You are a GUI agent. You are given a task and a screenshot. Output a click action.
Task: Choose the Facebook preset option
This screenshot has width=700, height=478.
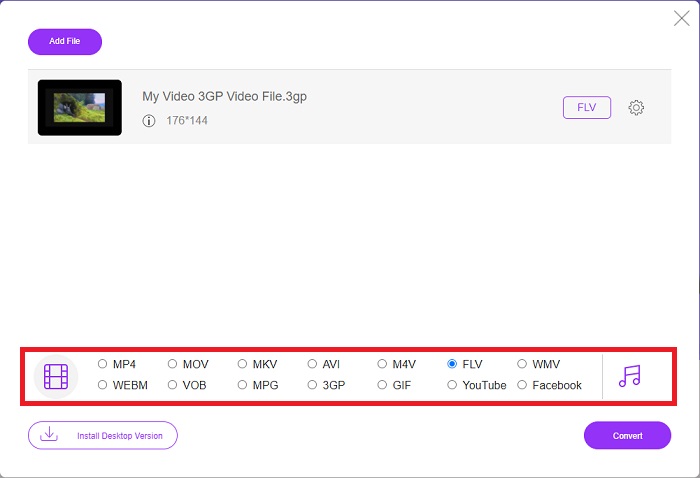(x=522, y=385)
